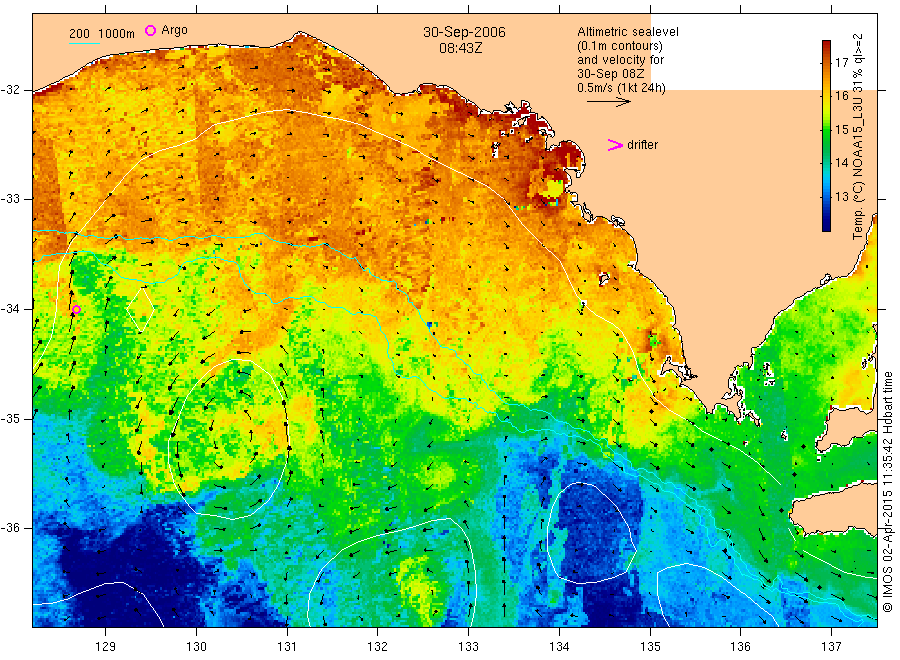The height and width of the screenshot is (660, 900).
Task: Click the '(0.1m contours)' legend text
Action: click(x=620, y=46)
